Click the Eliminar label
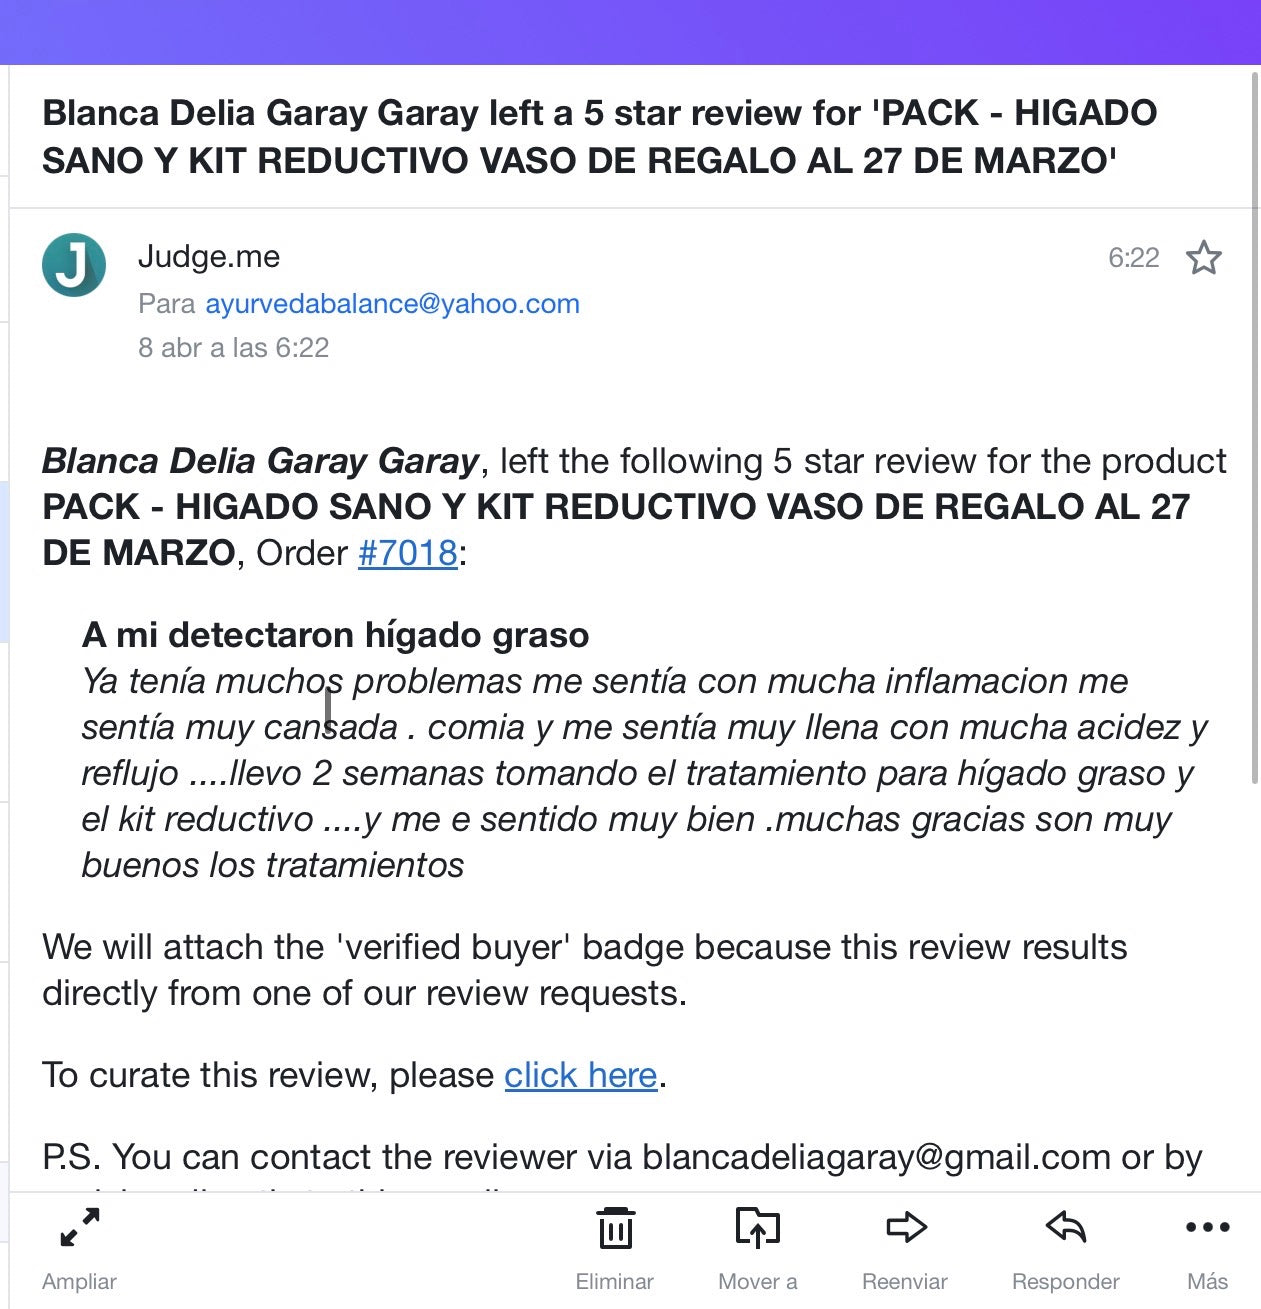The width and height of the screenshot is (1261, 1309). click(614, 1281)
